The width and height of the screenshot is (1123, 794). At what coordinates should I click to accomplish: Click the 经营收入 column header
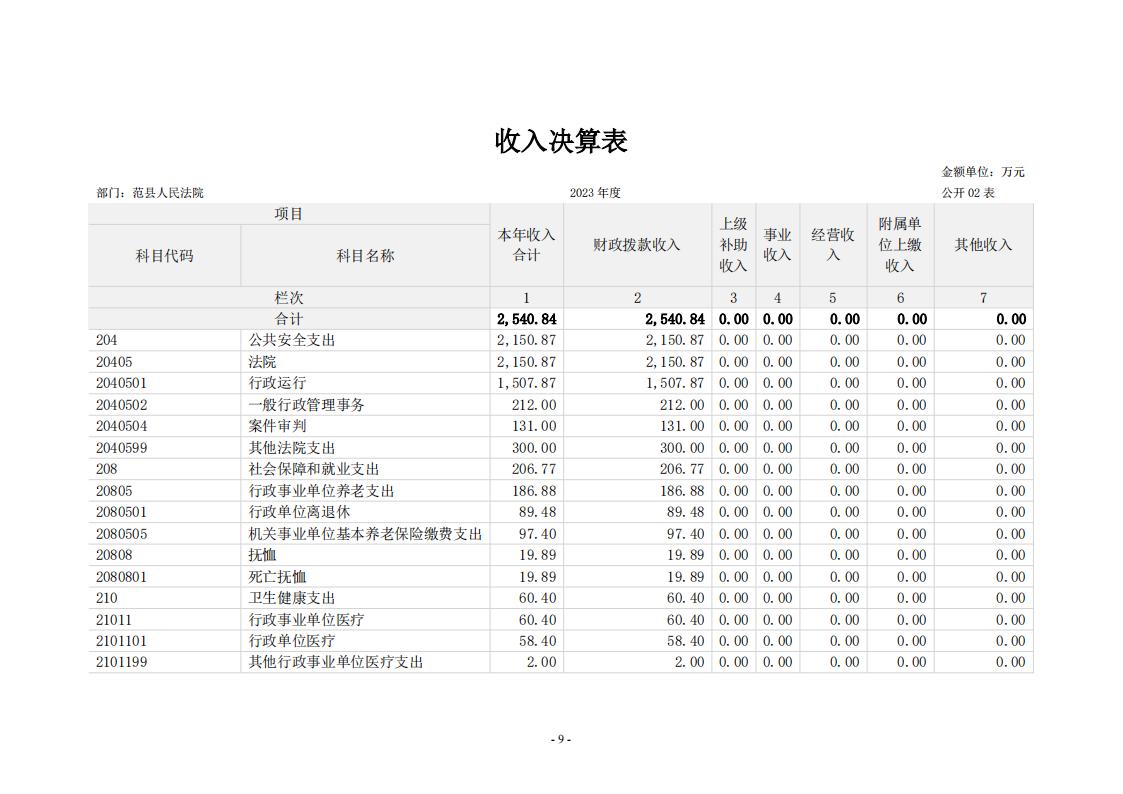pyautogui.click(x=832, y=245)
